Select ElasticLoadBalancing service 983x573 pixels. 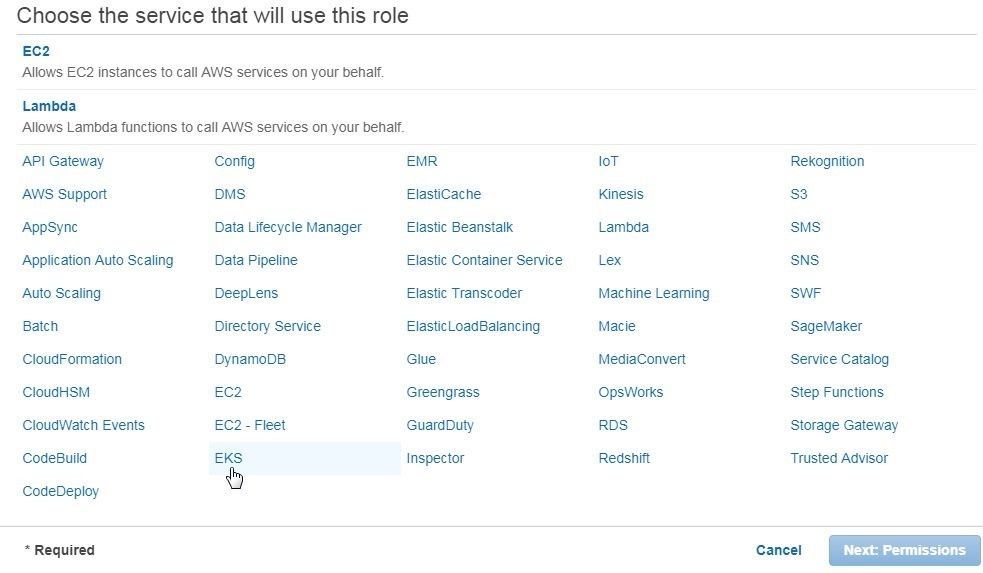[x=473, y=326]
